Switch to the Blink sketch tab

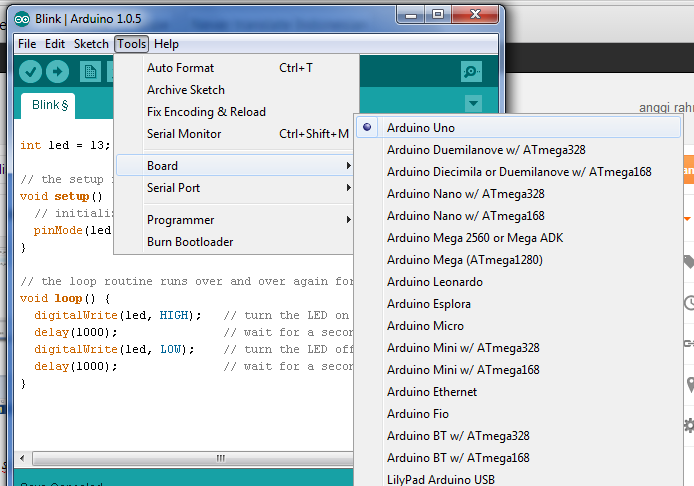[48, 106]
